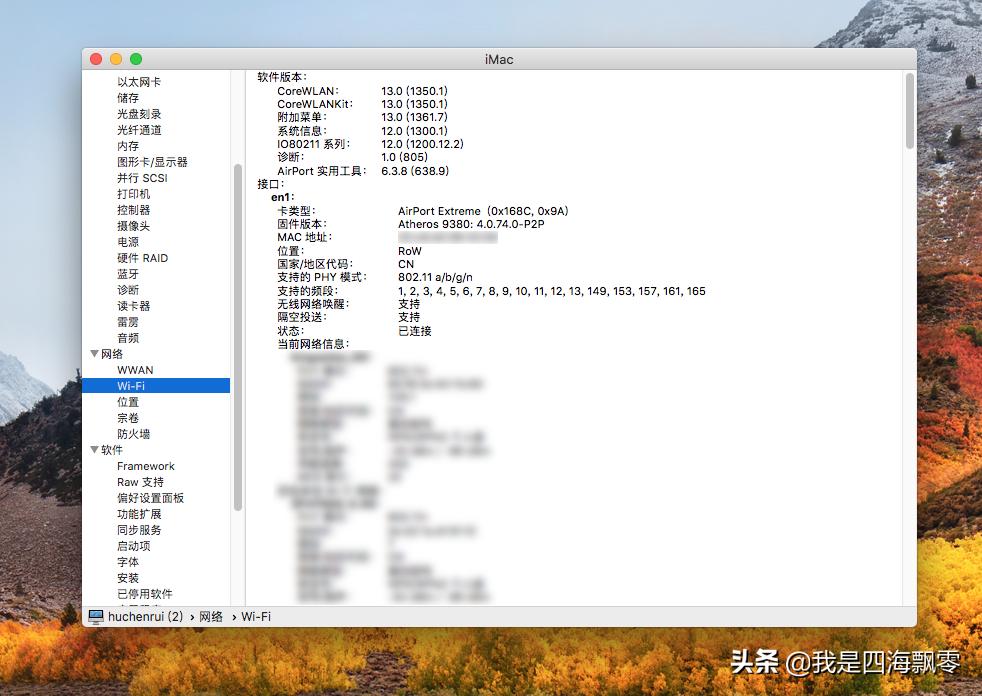The height and width of the screenshot is (696, 982).
Task: Click the detail pane vertical scrollbar
Action: point(909,111)
